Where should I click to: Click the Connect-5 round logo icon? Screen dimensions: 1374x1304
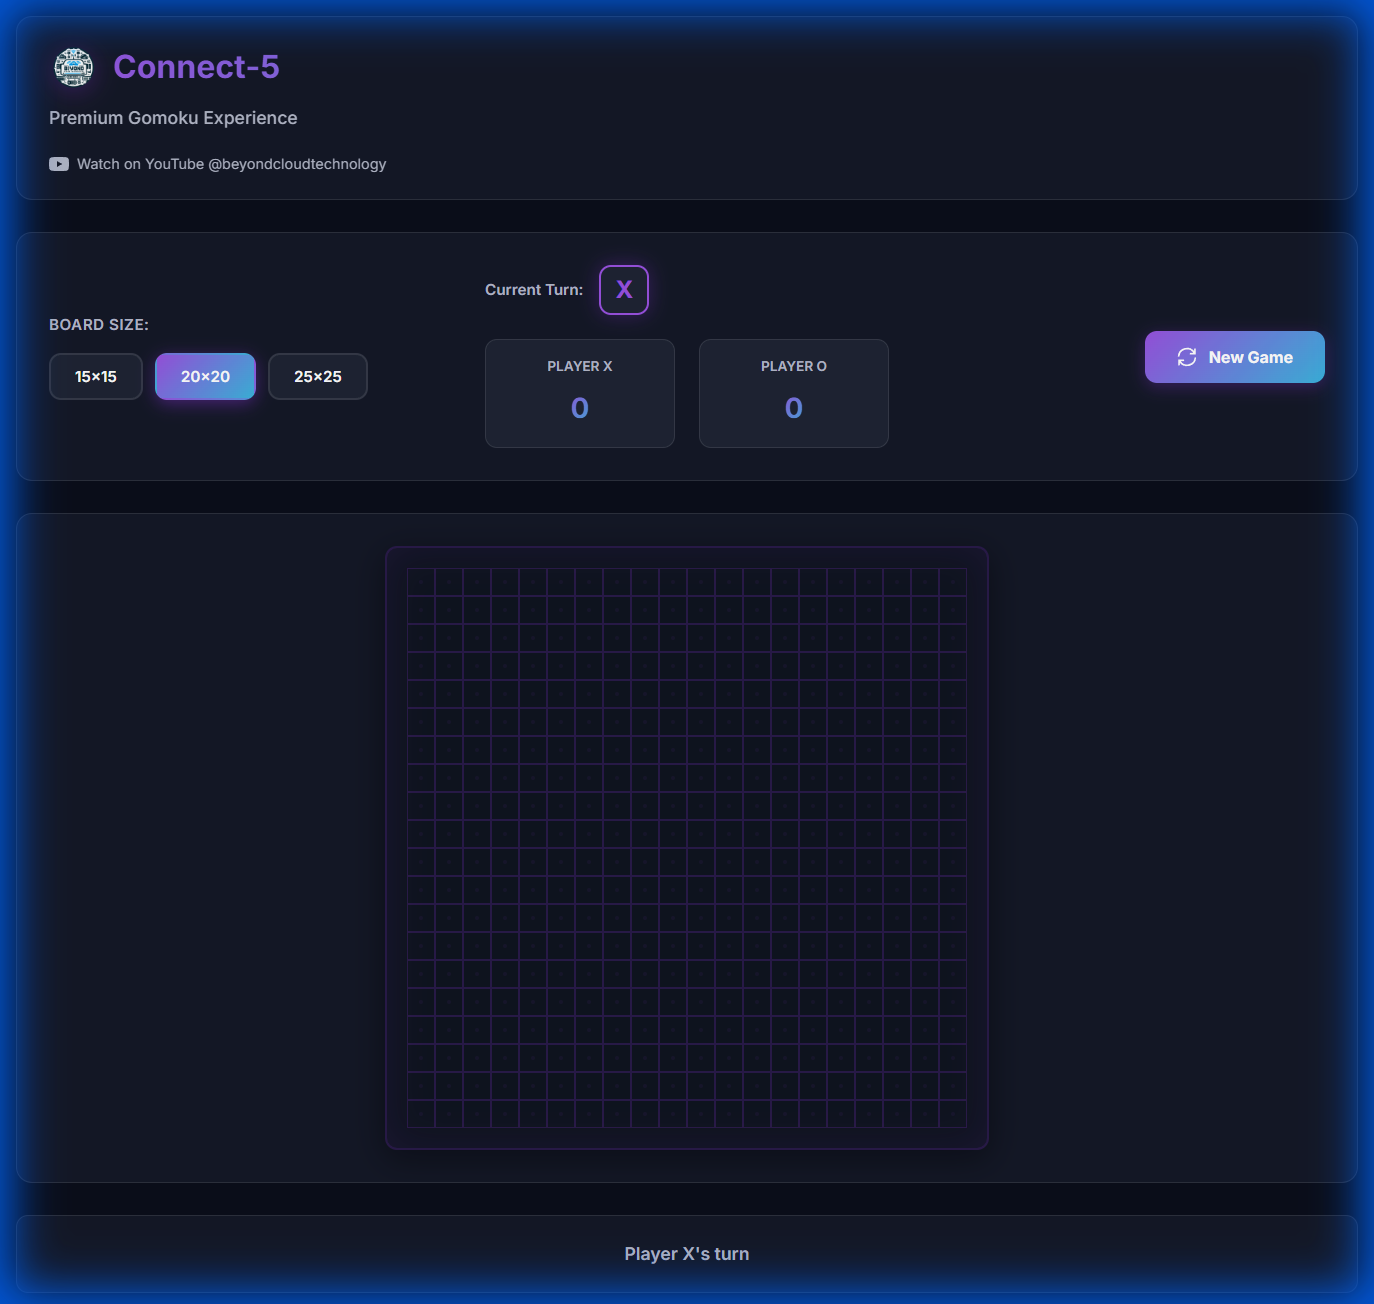click(73, 67)
